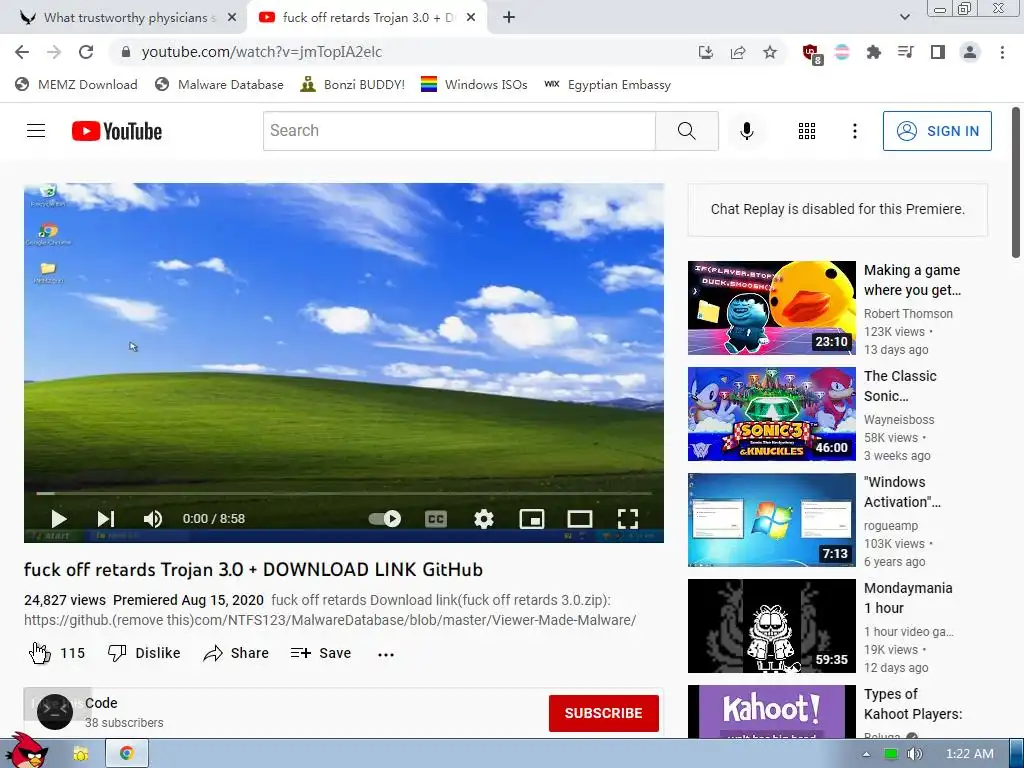The width and height of the screenshot is (1024, 768).
Task: Switch to theater mode
Action: point(579,519)
